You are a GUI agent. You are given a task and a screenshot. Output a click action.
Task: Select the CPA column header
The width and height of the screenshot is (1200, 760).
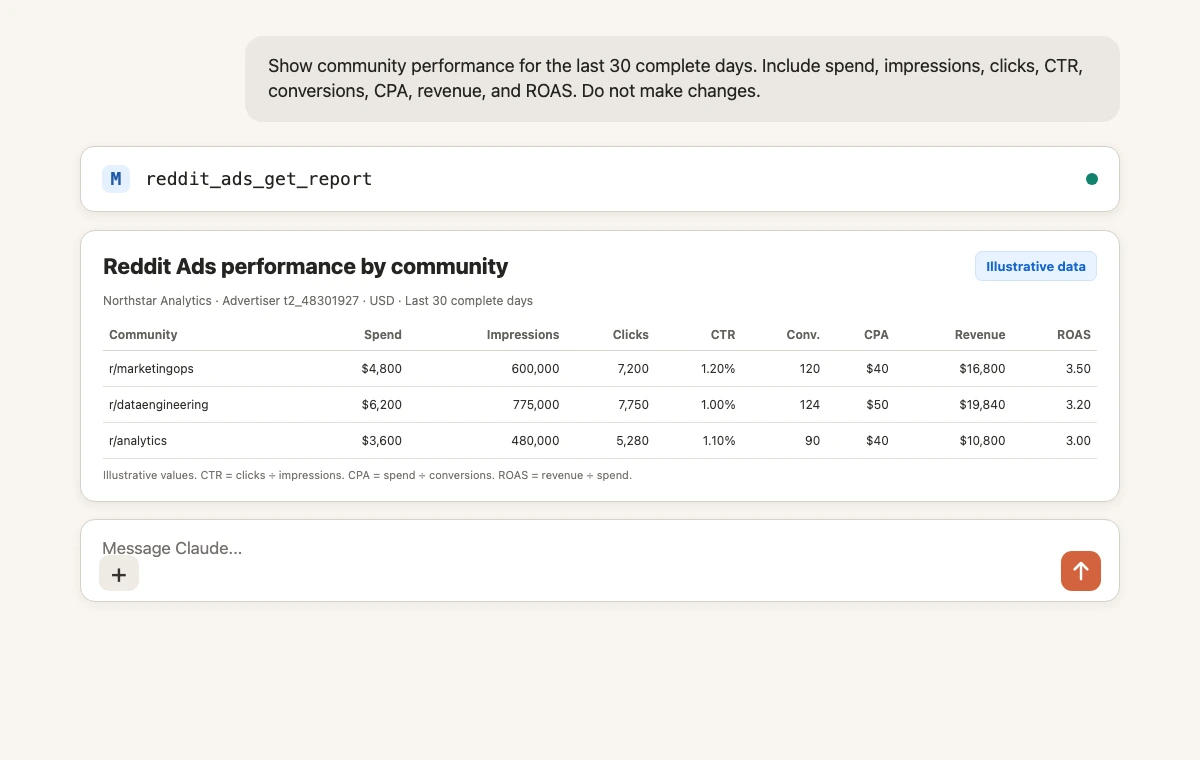[876, 335]
